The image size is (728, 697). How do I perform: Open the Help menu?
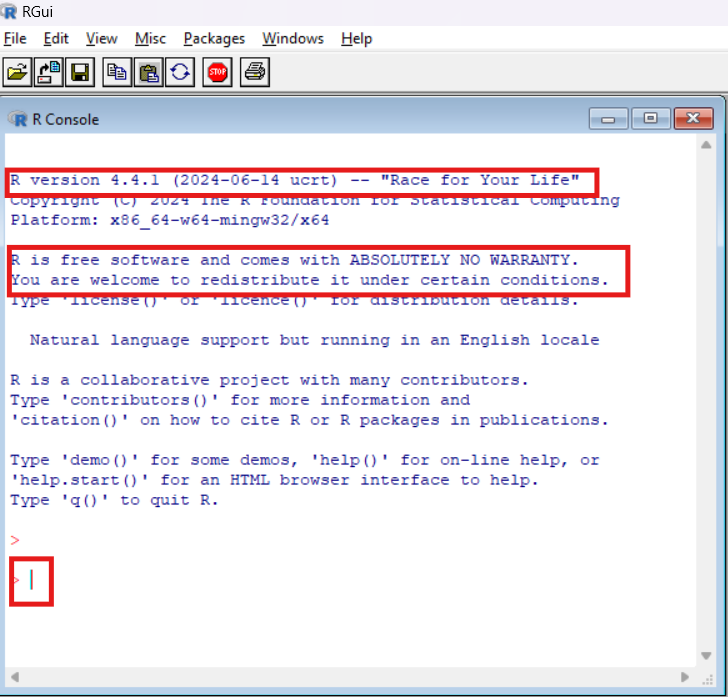[356, 38]
